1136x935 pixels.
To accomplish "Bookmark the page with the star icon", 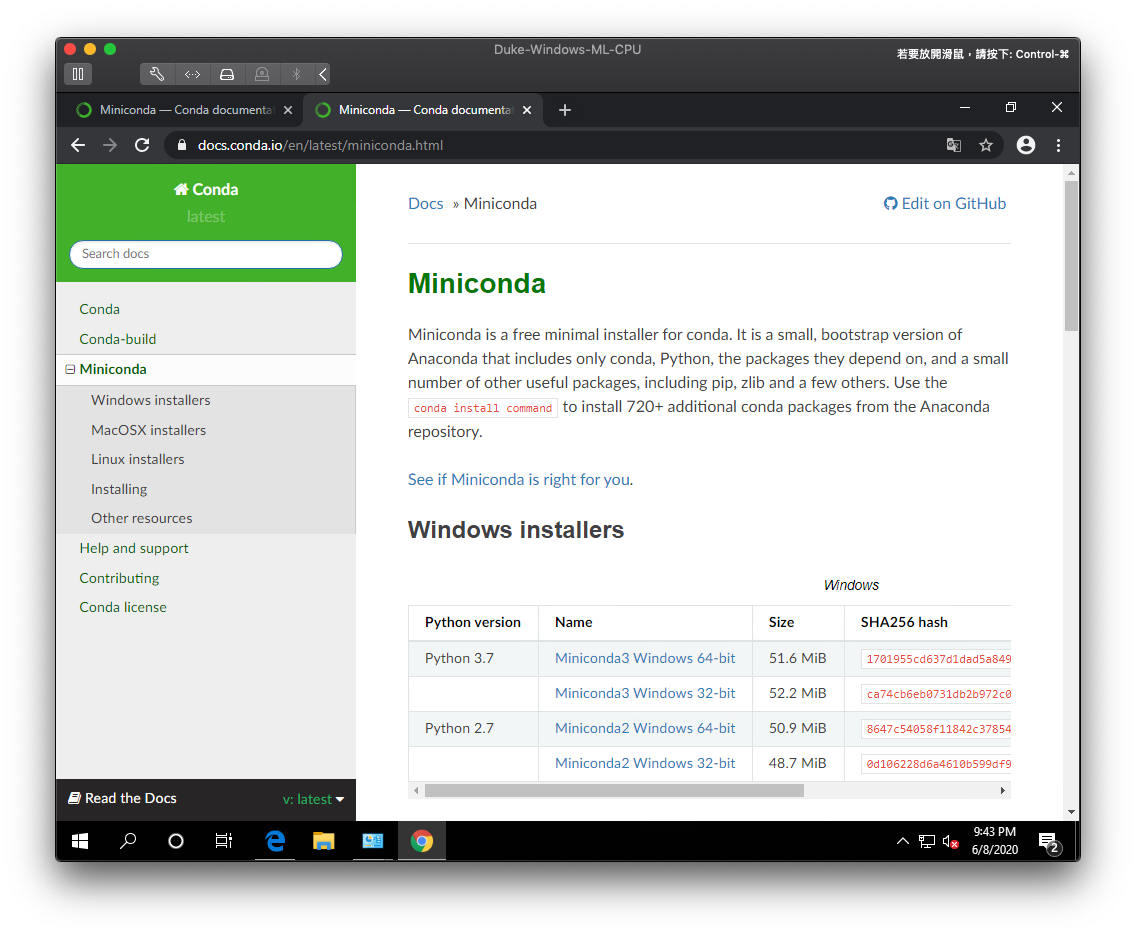I will pos(986,145).
